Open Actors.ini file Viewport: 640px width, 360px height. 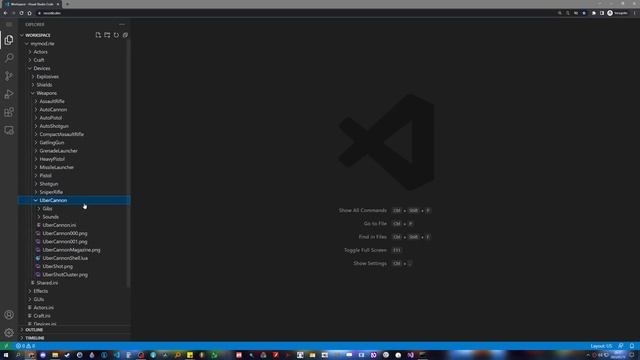[74, 307]
